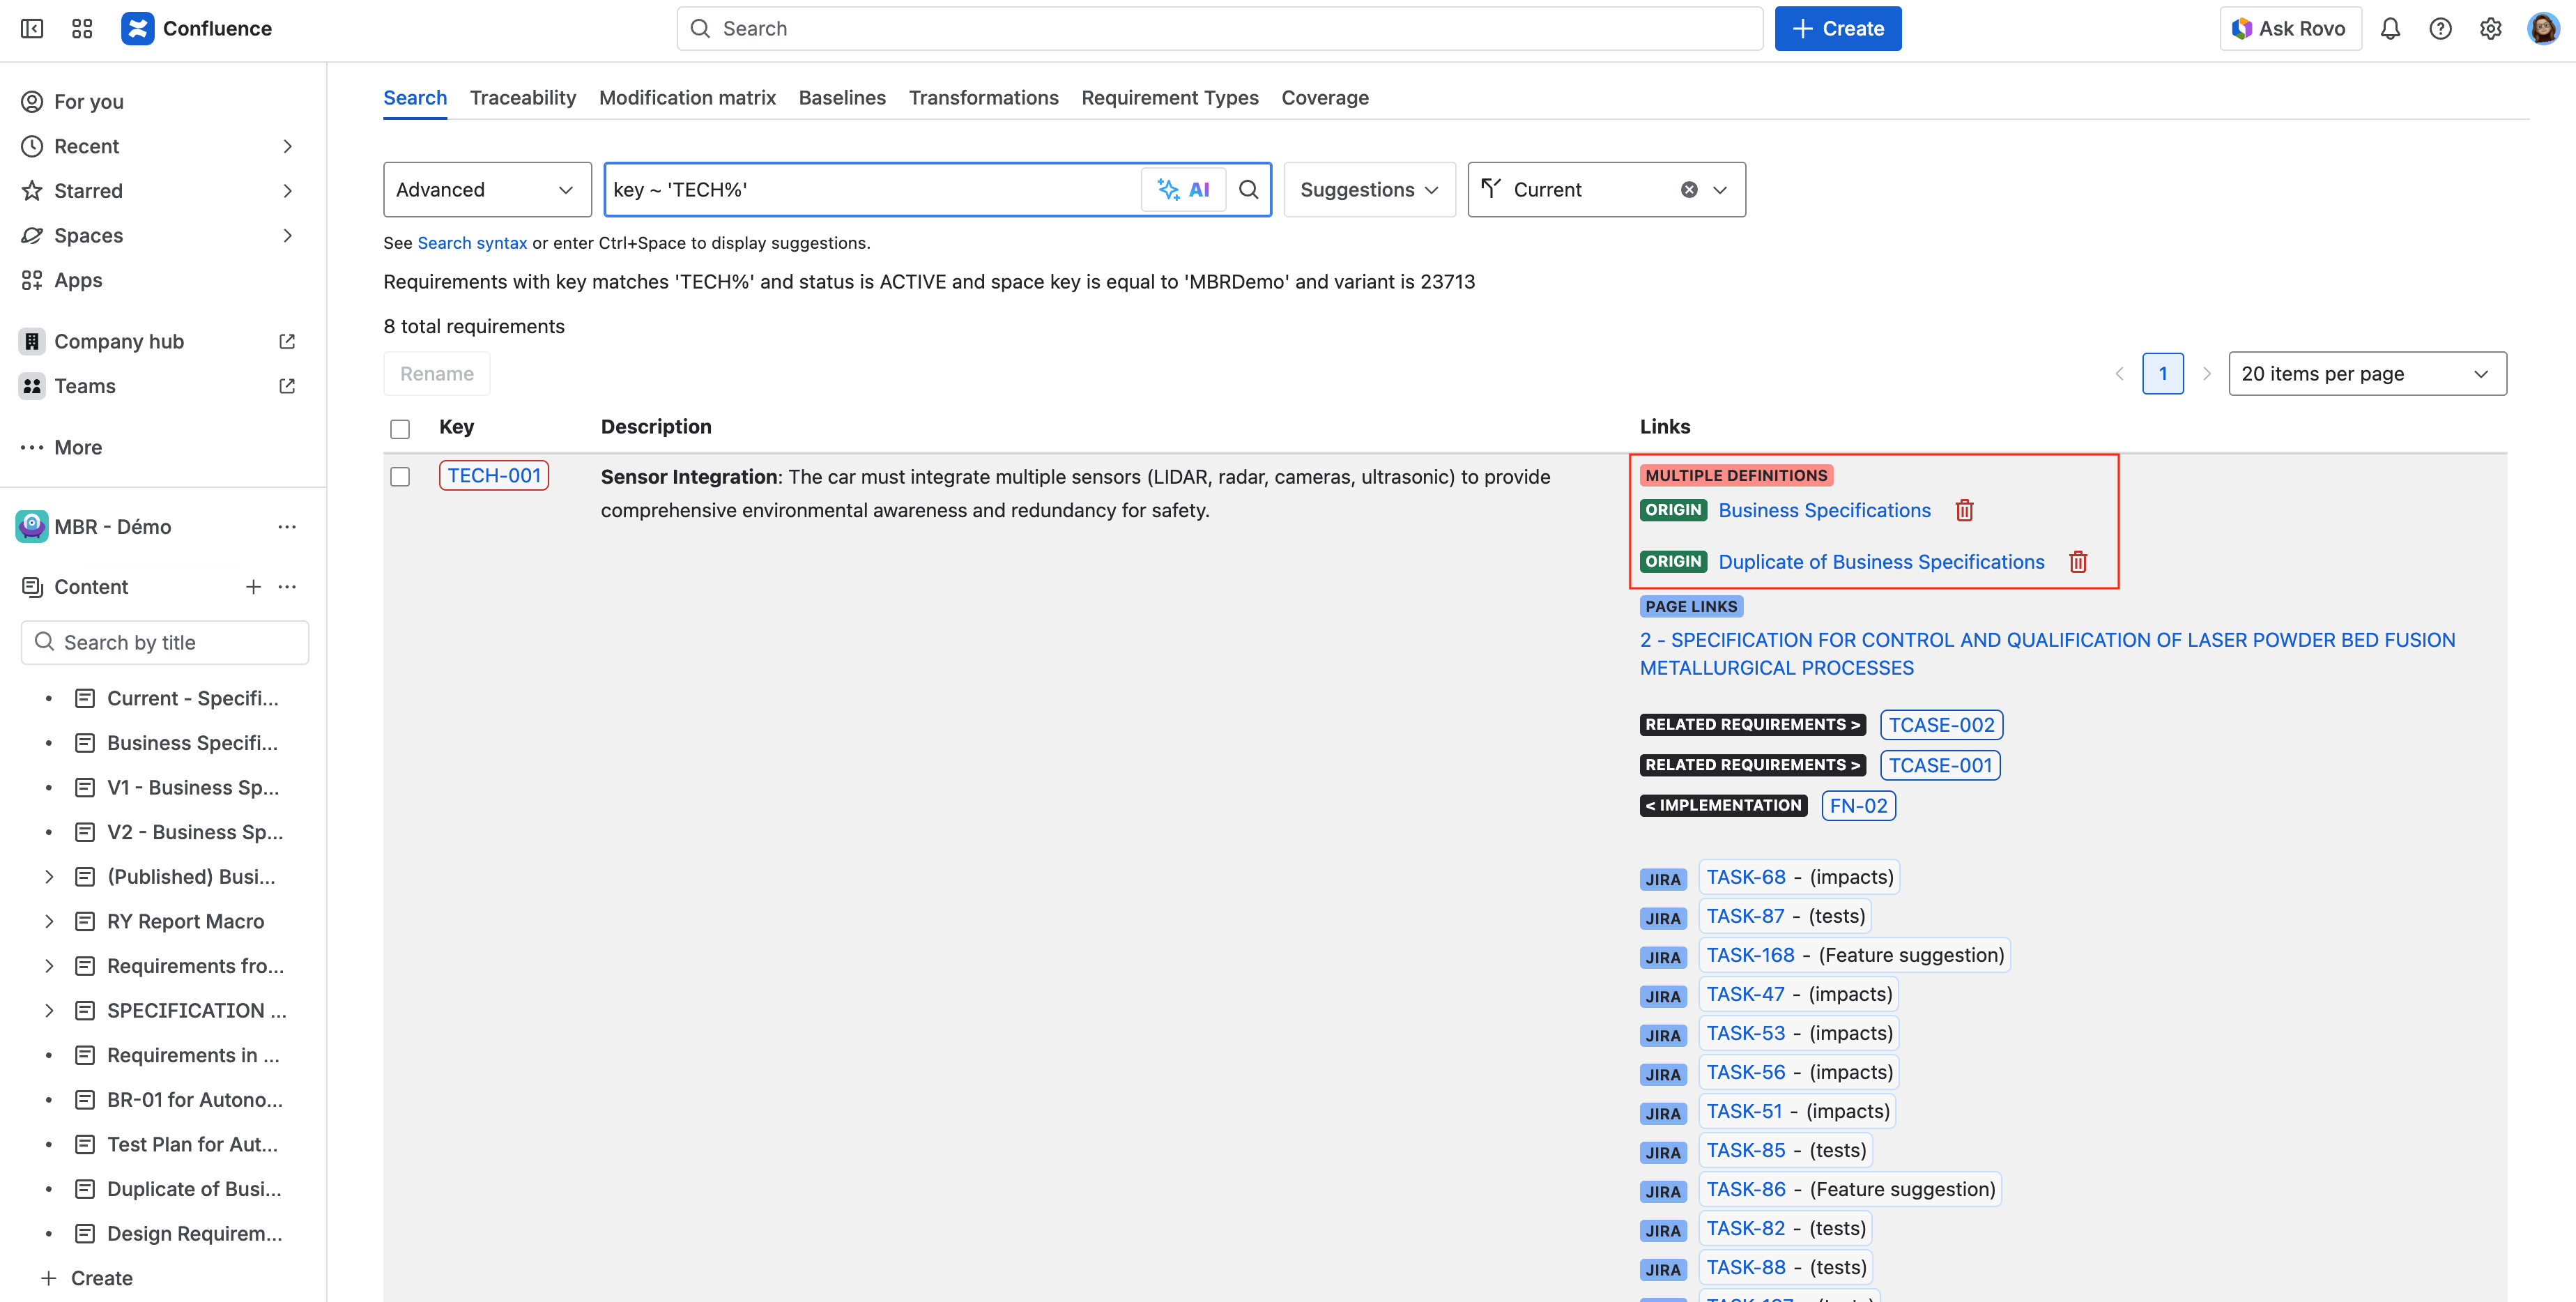
Task: Click the TASK-68 Jira link
Action: (x=1746, y=876)
